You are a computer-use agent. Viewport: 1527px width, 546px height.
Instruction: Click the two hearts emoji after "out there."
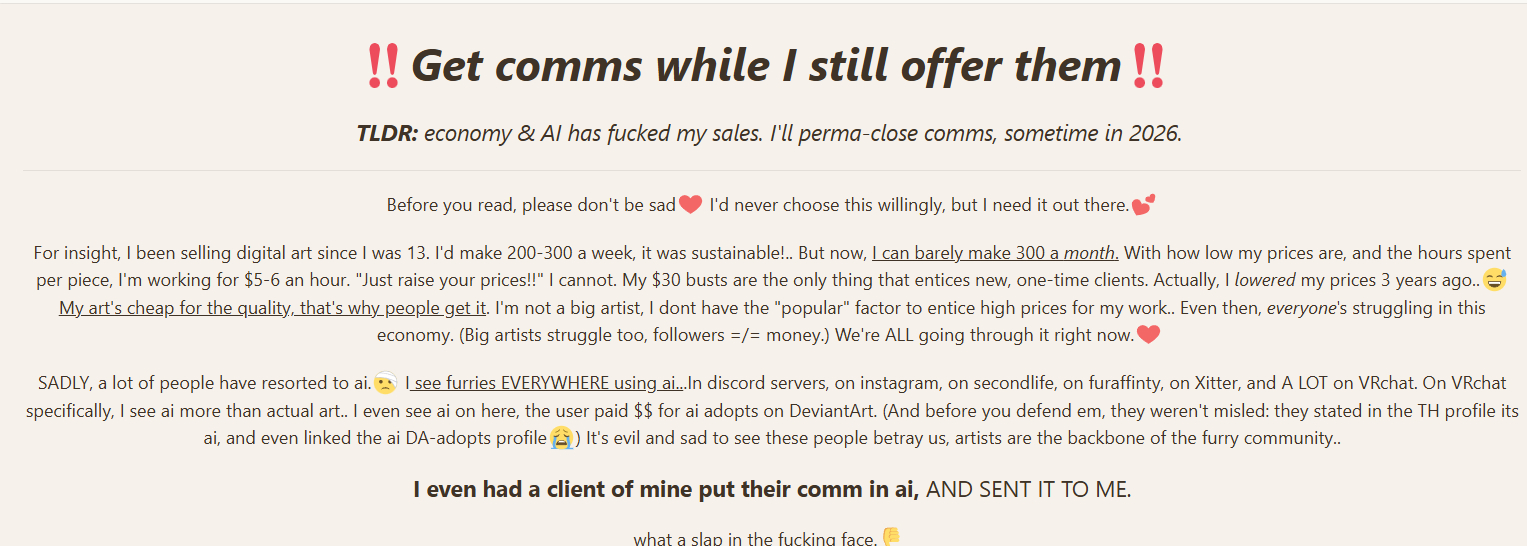pos(1143,205)
